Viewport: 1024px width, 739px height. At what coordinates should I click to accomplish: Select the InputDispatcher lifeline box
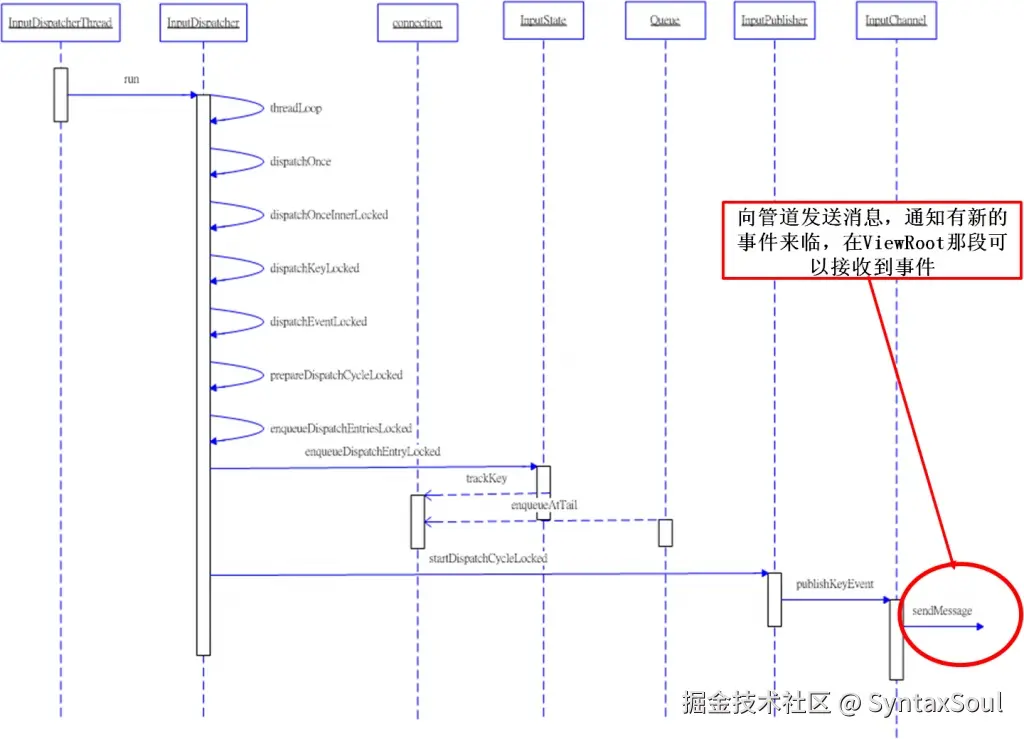pyautogui.click(x=202, y=20)
